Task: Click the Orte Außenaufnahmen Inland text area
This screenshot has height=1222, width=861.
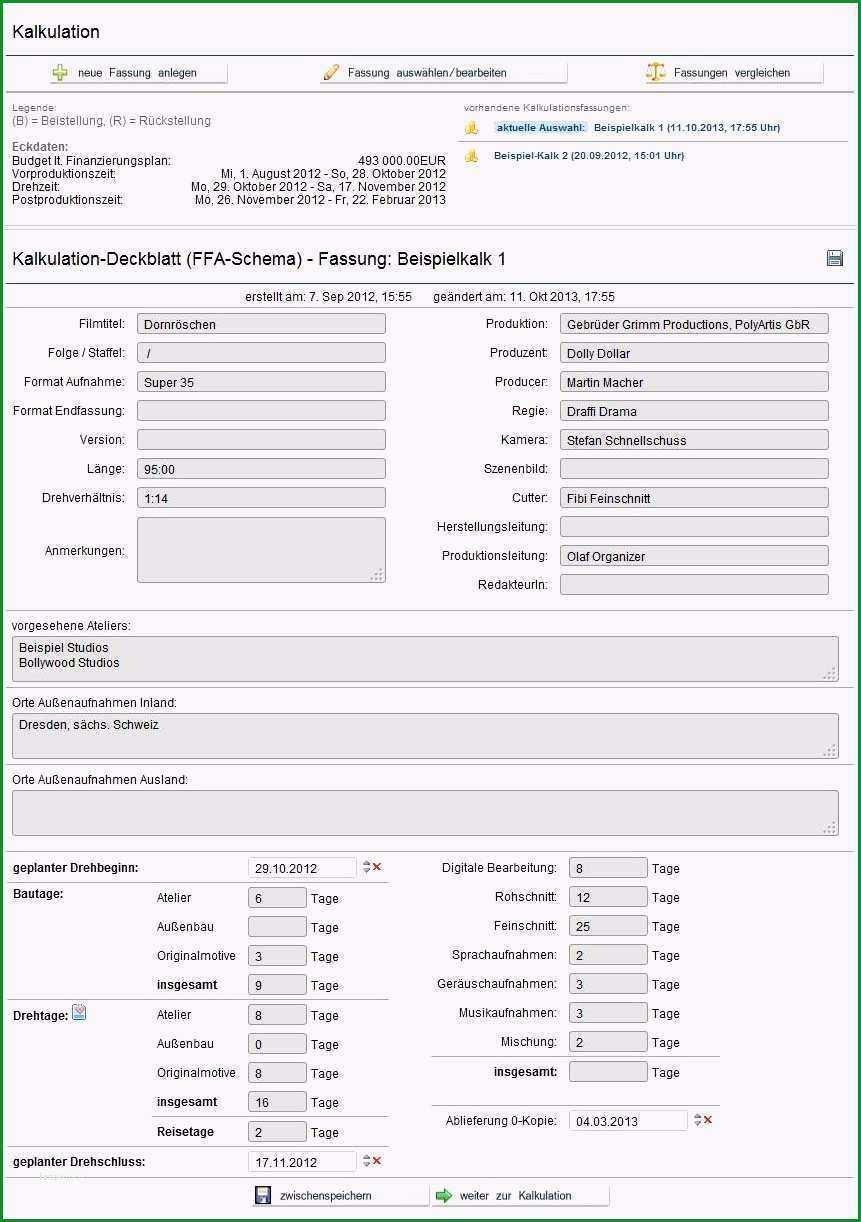Action: [425, 736]
